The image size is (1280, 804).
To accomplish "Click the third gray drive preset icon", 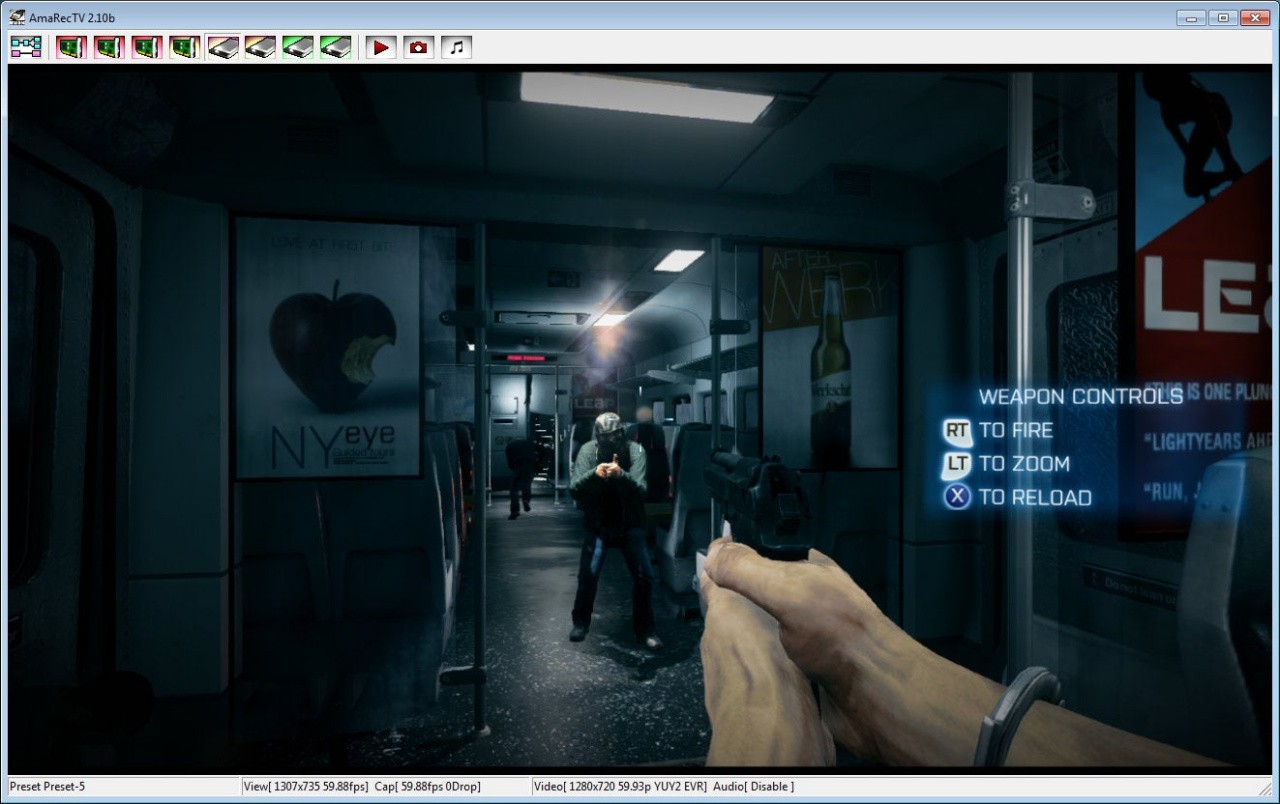I will (x=298, y=47).
